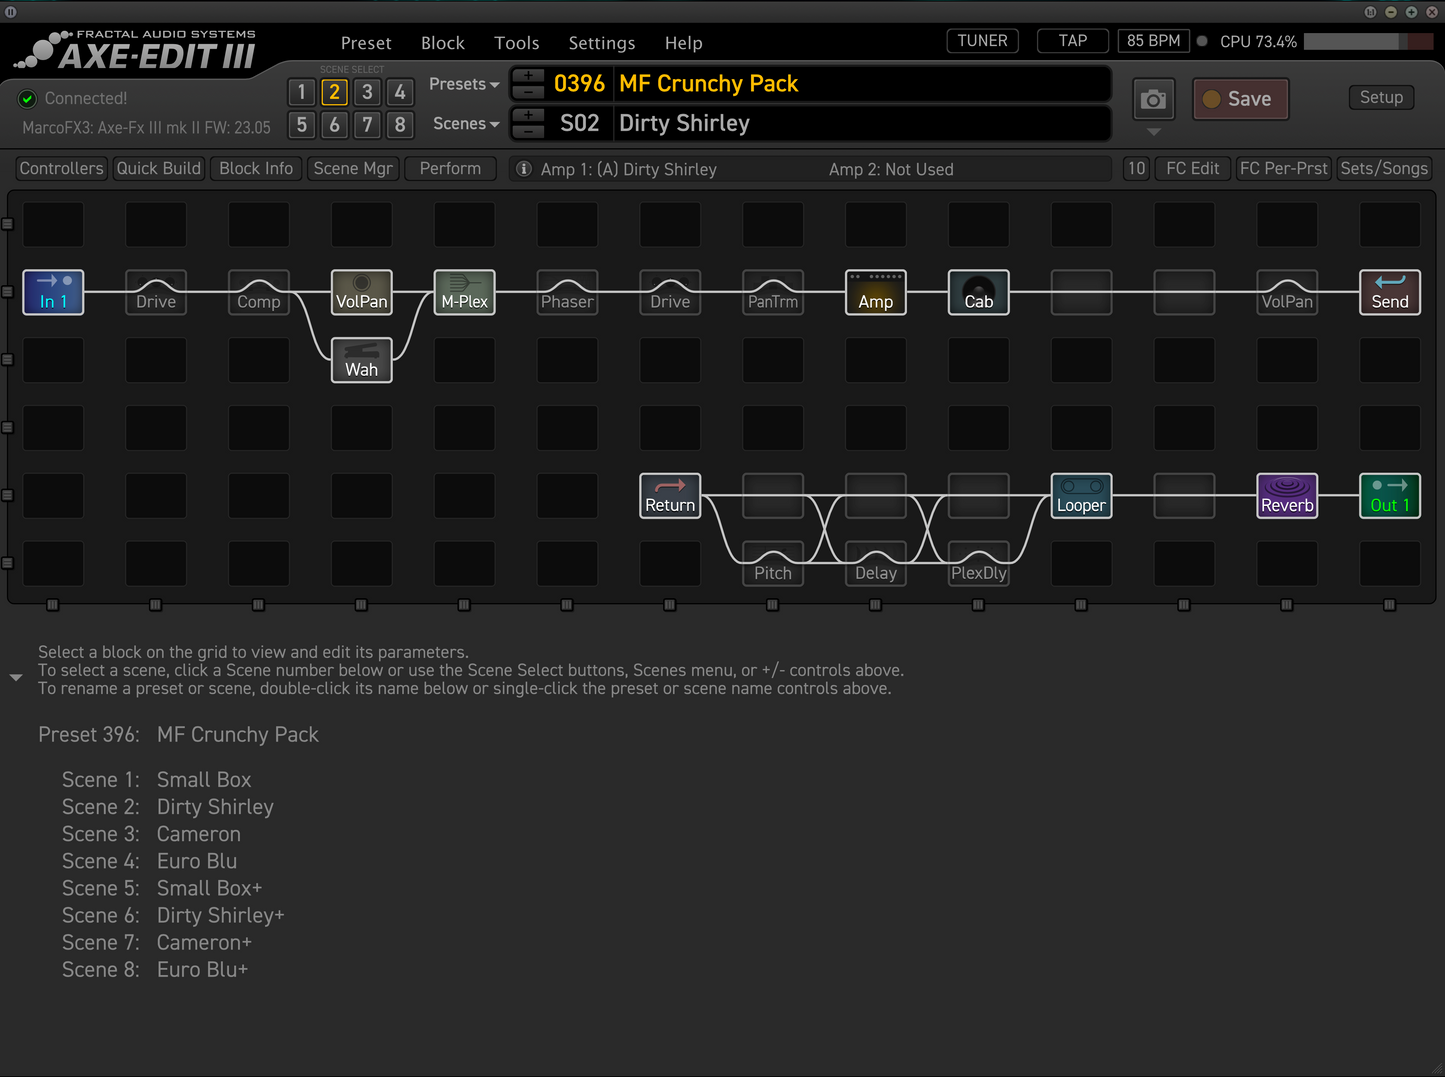Image resolution: width=1445 pixels, height=1077 pixels.
Task: Open the Looper block
Action: 1080,495
